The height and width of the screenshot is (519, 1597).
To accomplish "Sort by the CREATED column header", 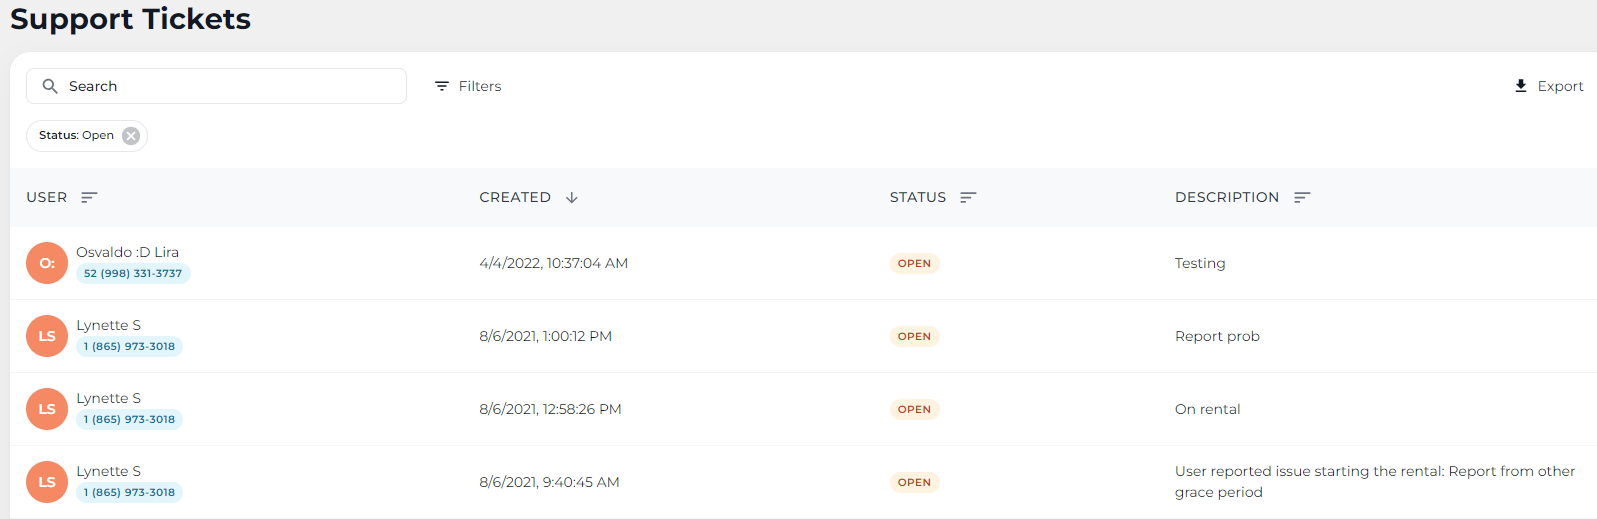I will coord(515,197).
